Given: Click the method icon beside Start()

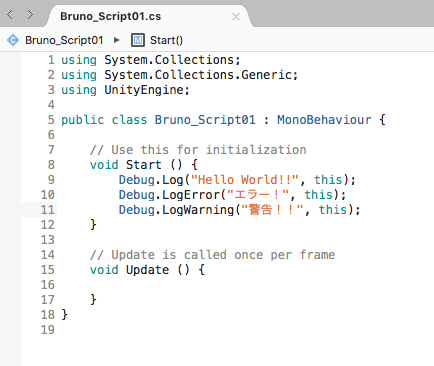Looking at the screenshot, I should coord(138,40).
